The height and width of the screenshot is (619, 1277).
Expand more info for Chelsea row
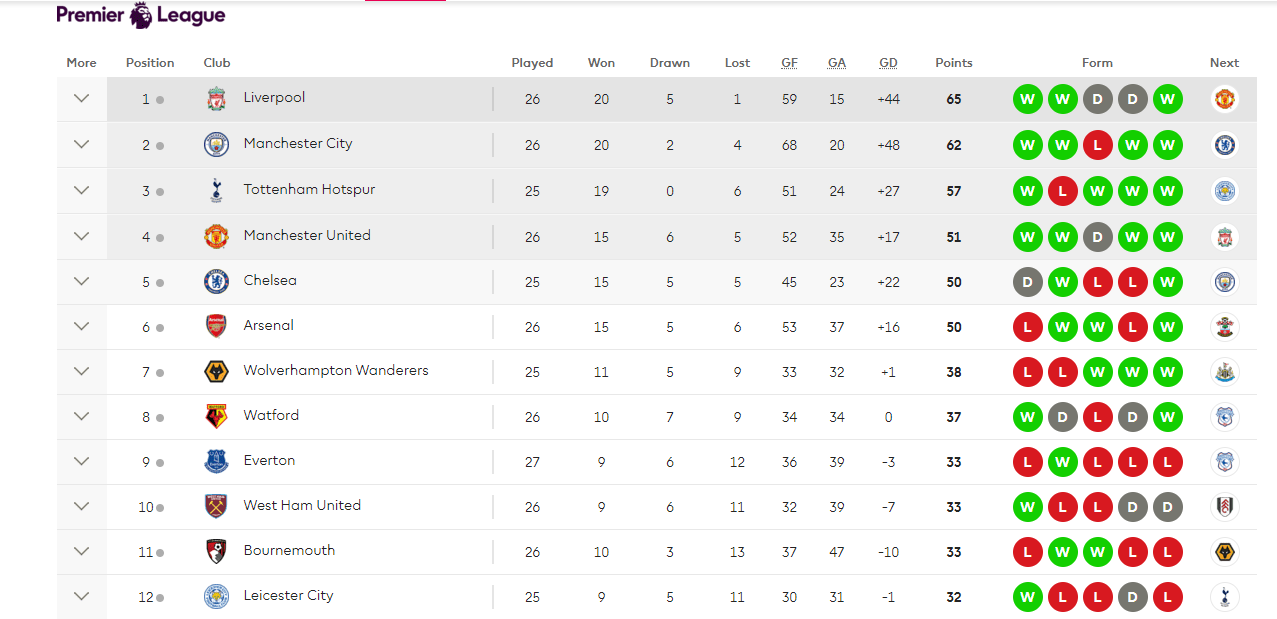82,281
